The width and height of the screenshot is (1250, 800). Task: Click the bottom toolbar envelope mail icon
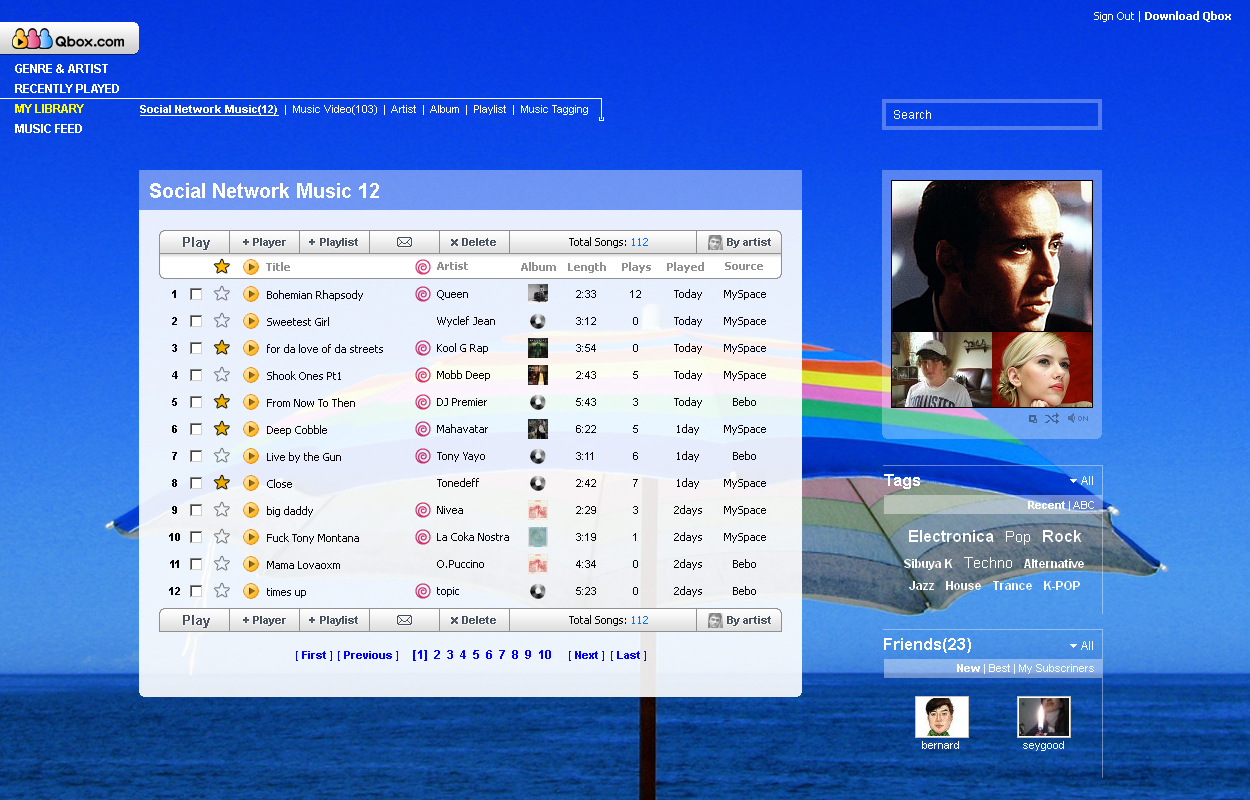(x=404, y=620)
